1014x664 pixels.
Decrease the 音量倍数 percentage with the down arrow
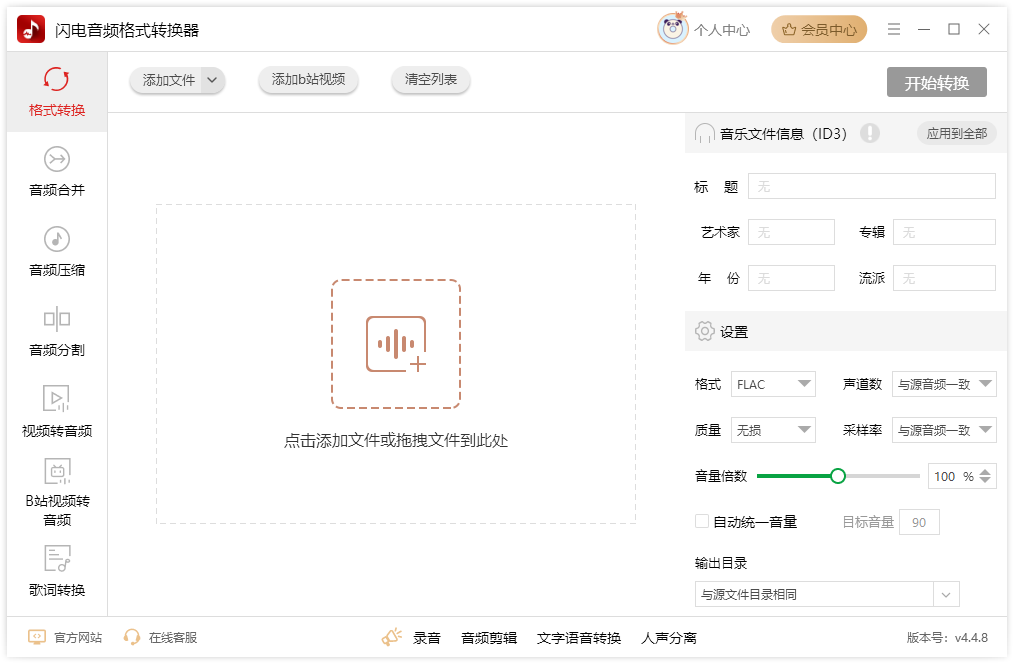point(985,480)
